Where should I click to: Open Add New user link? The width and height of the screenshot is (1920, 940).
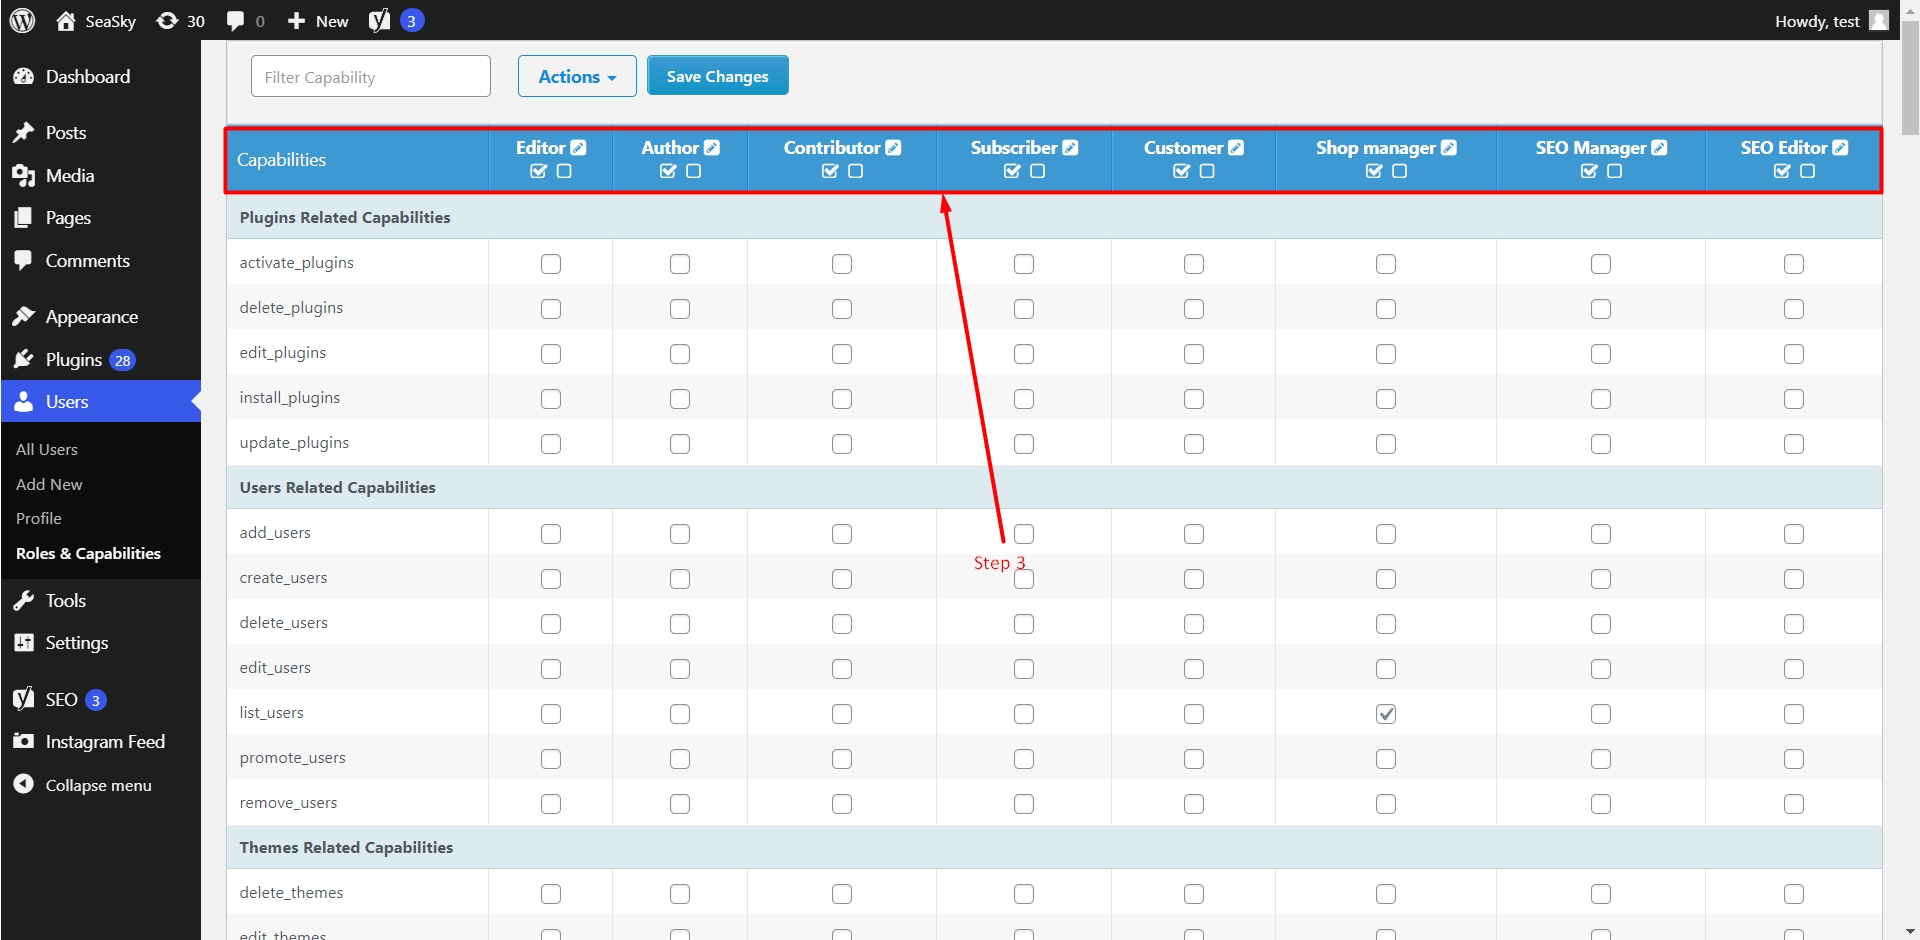click(x=49, y=484)
